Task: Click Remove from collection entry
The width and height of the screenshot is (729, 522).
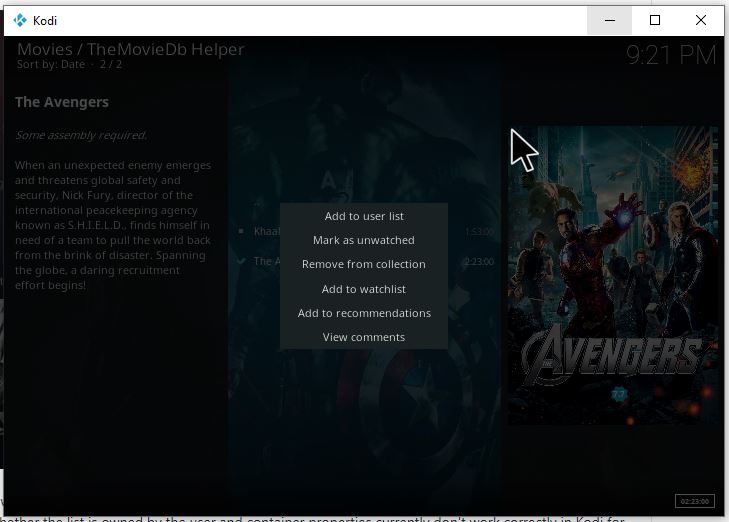Action: pos(364,264)
